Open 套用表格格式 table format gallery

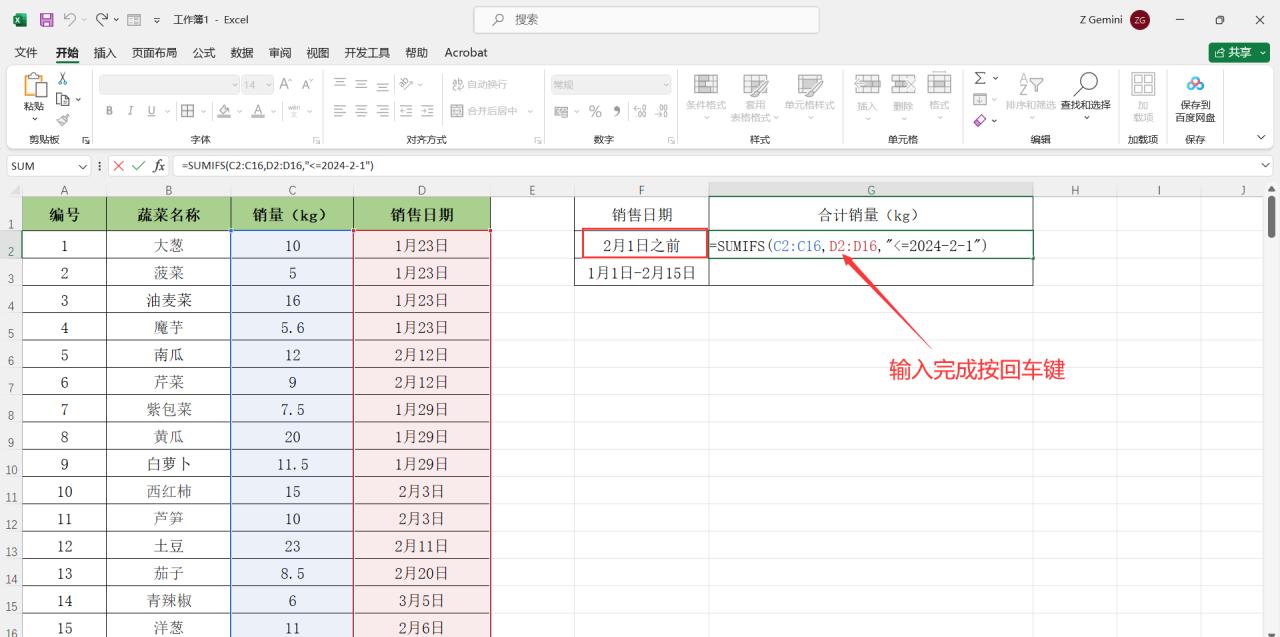tap(756, 97)
